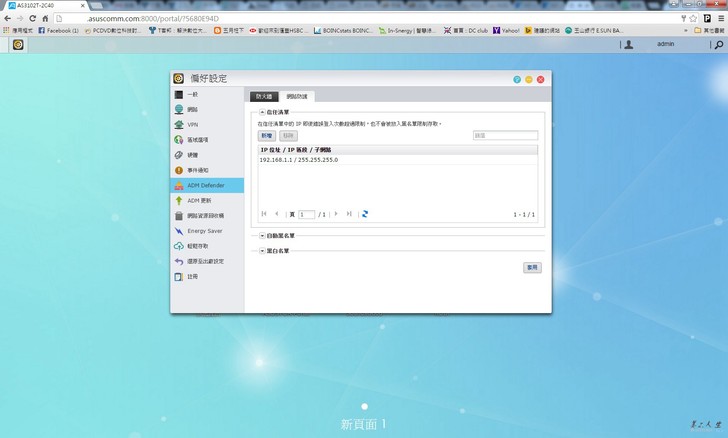
Task: Go to last page of trusted list
Action: coord(349,214)
